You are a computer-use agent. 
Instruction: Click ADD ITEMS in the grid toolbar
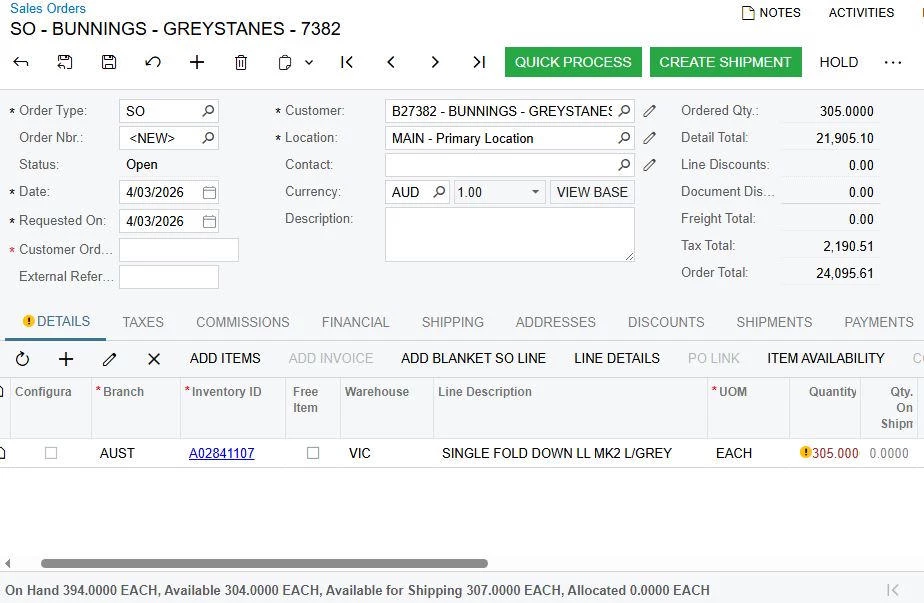pos(225,358)
